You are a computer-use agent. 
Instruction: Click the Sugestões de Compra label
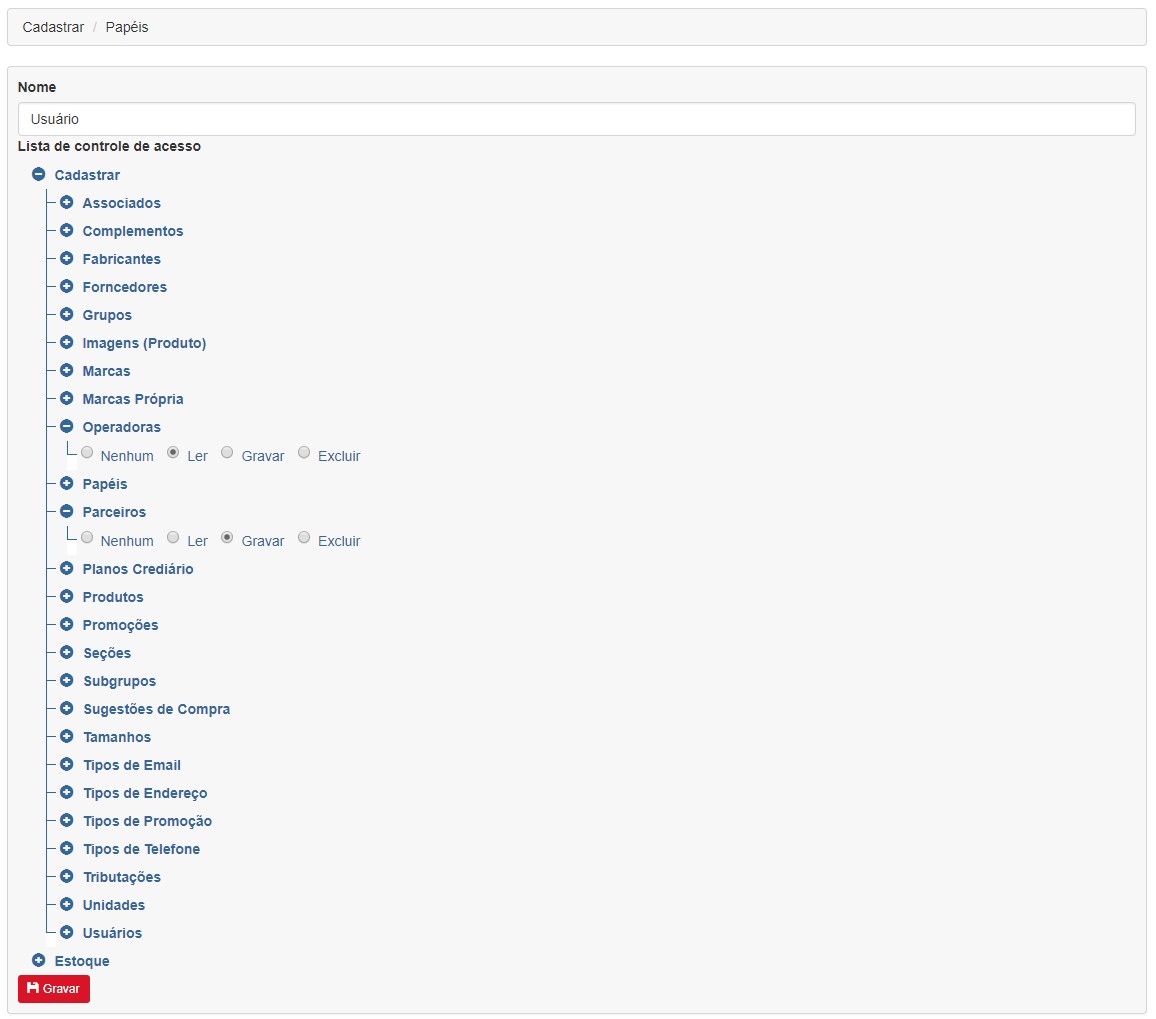tap(156, 709)
